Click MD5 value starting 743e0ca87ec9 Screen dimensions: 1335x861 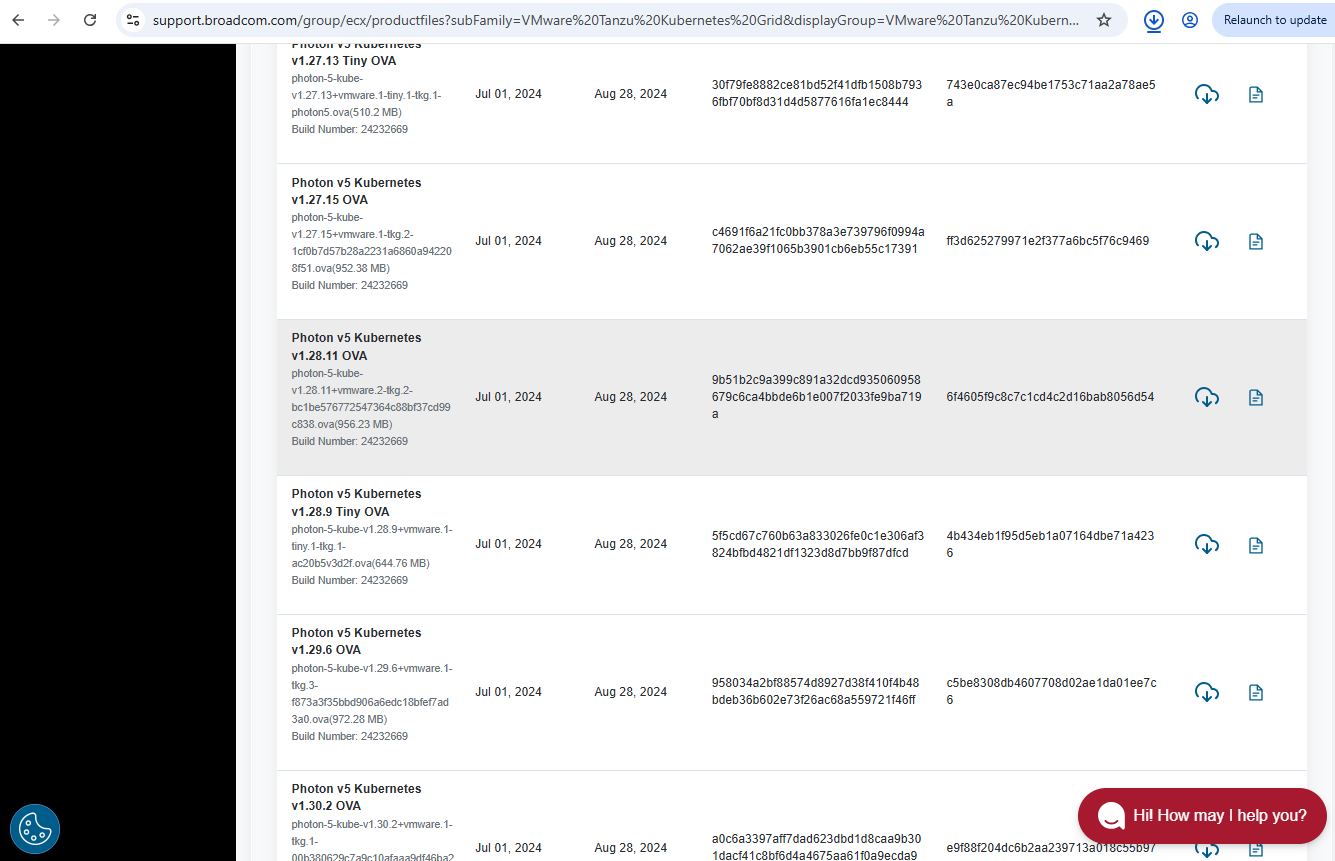pyautogui.click(x=1051, y=93)
